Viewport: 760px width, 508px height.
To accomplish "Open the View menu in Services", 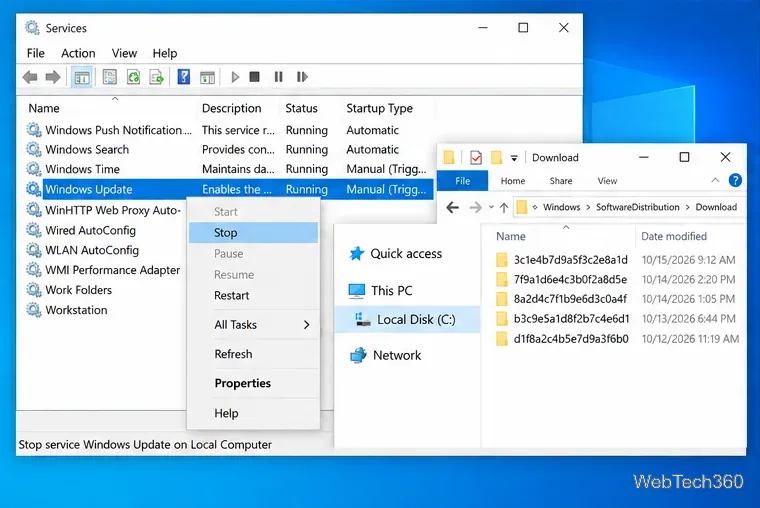I will (x=124, y=53).
